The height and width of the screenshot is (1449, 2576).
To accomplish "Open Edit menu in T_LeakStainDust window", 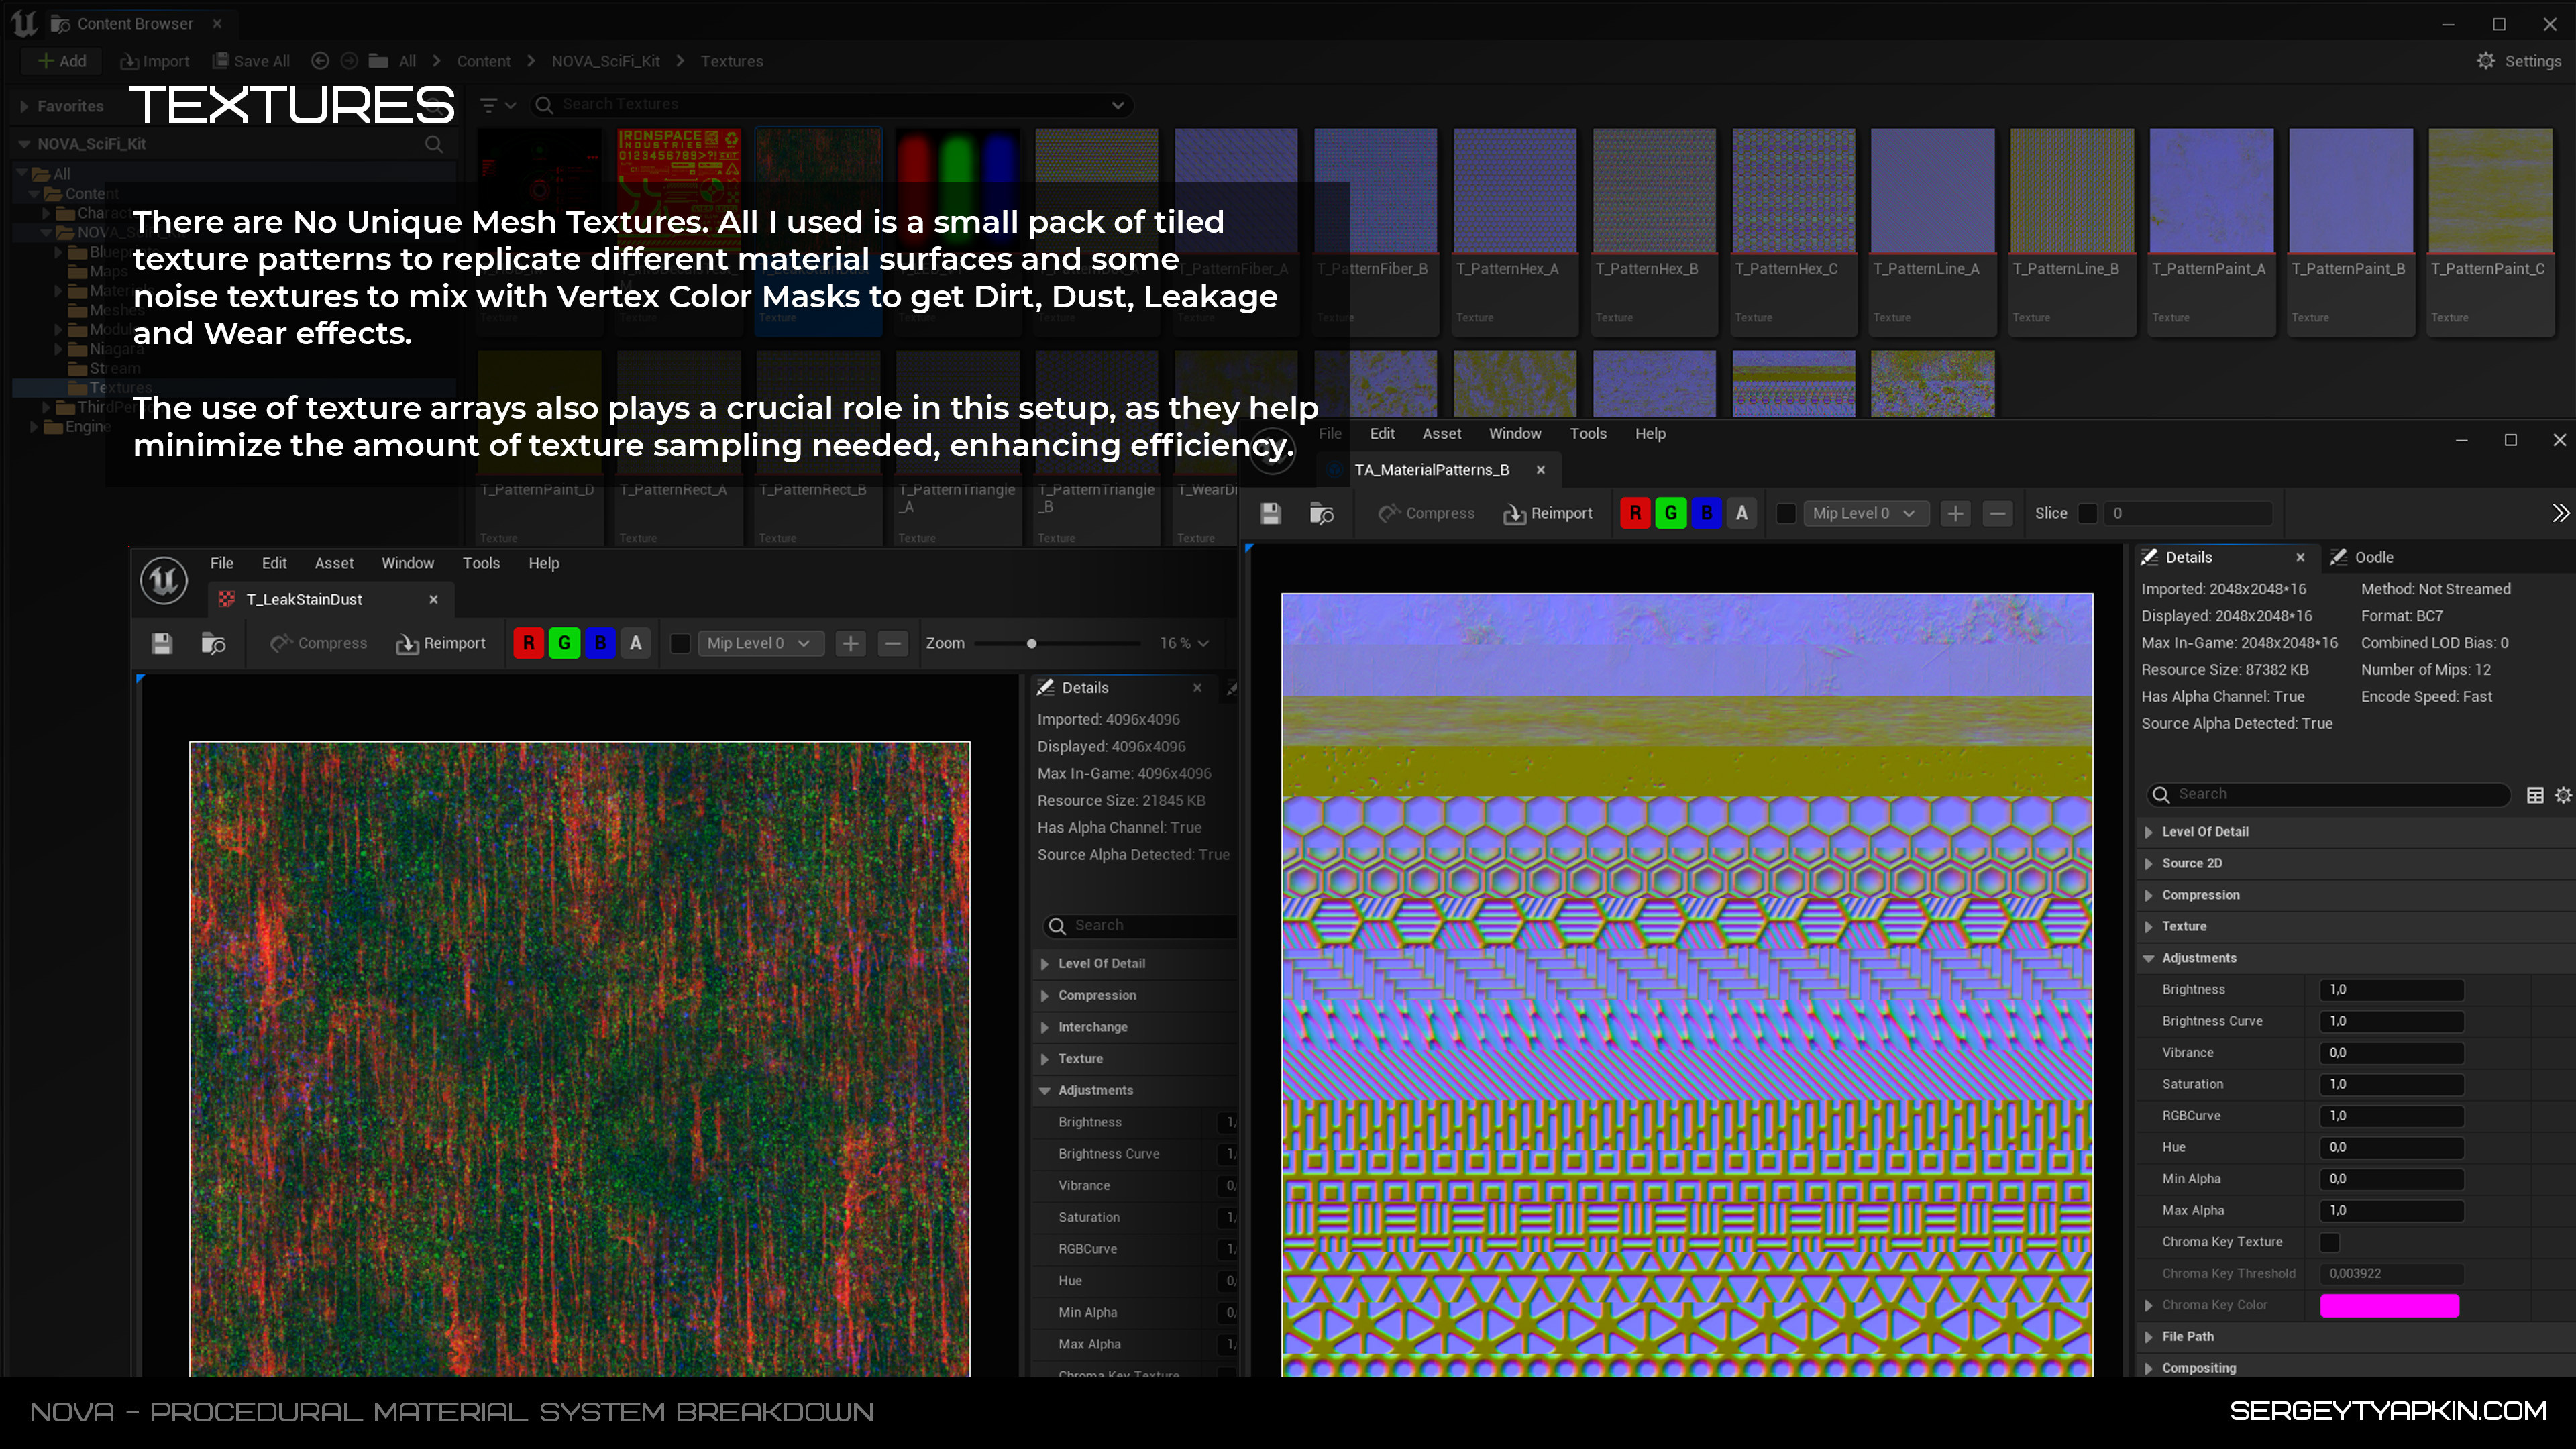I will click(x=274, y=563).
